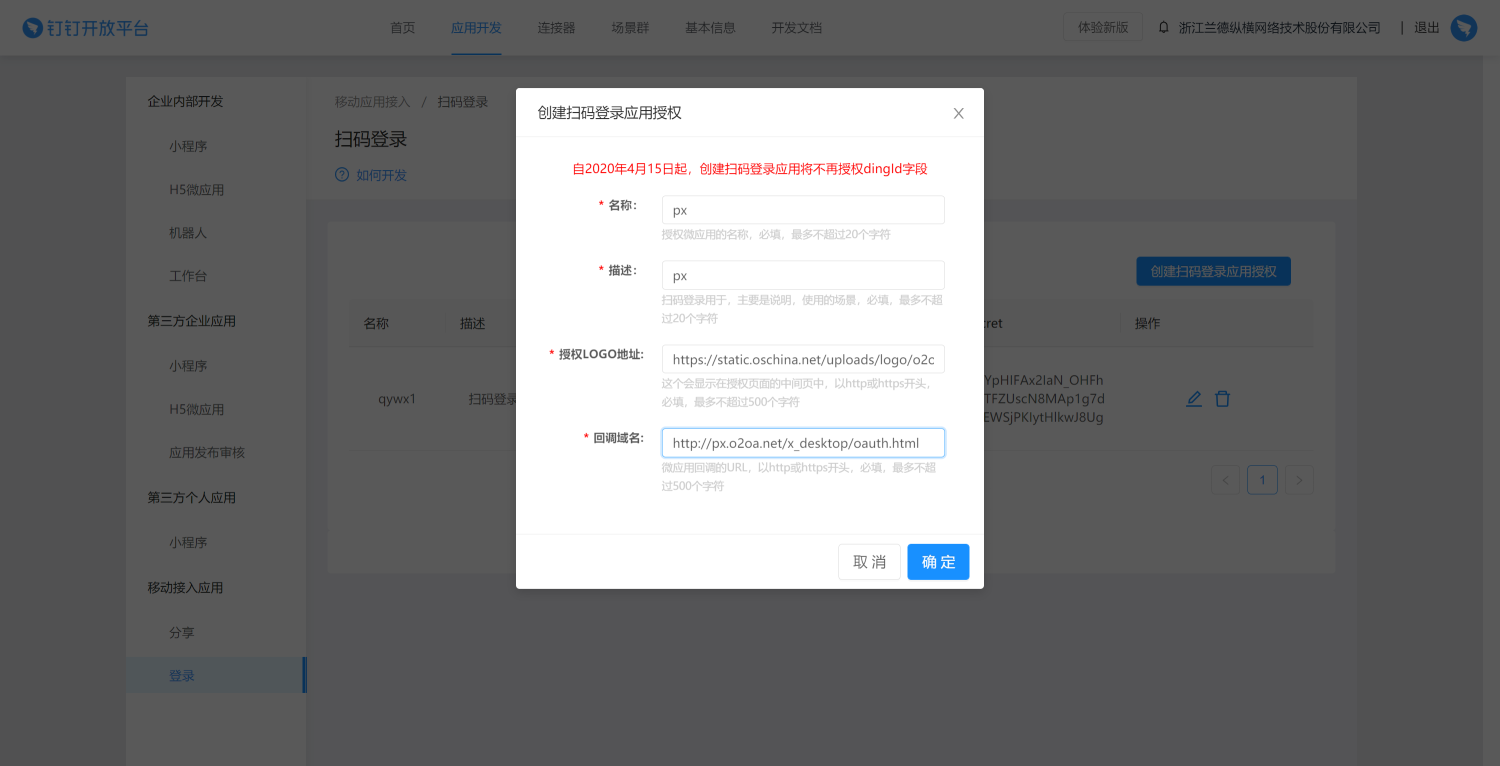Click company name 浙江兰德纵横网络技术股份有限公司

point(1280,28)
